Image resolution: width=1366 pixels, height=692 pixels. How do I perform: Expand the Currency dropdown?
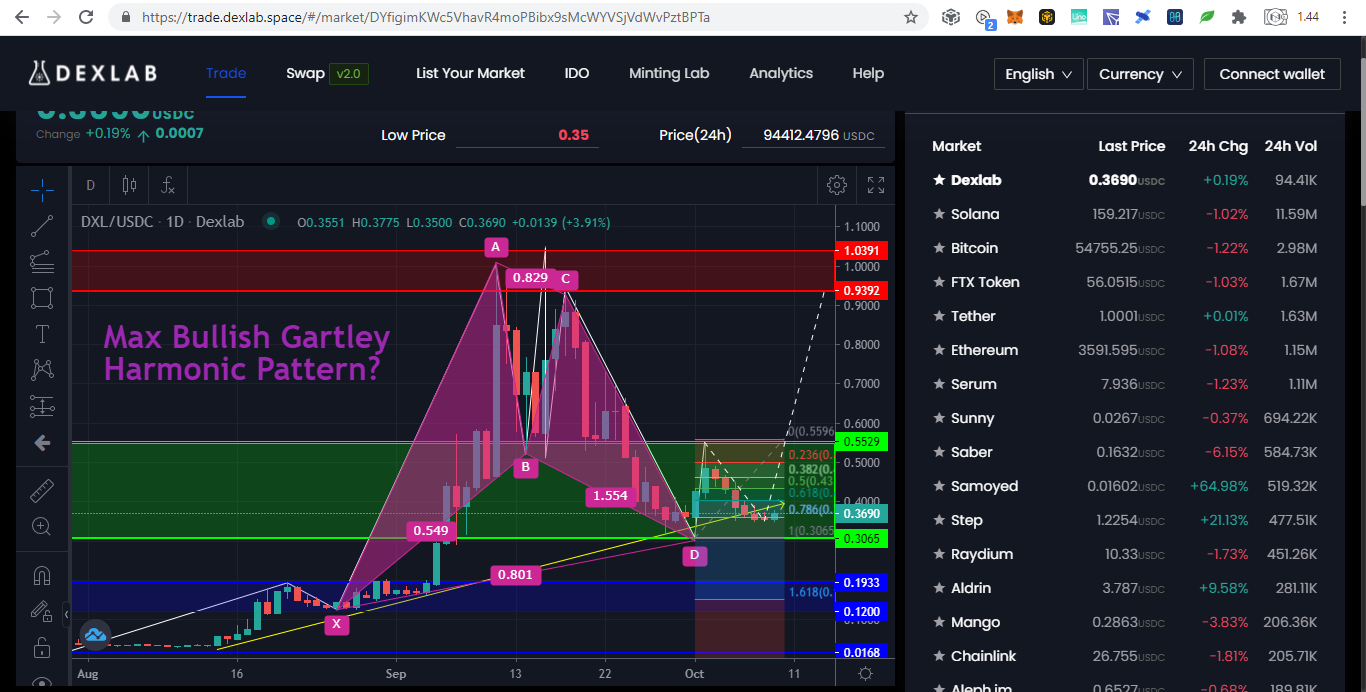point(1140,74)
